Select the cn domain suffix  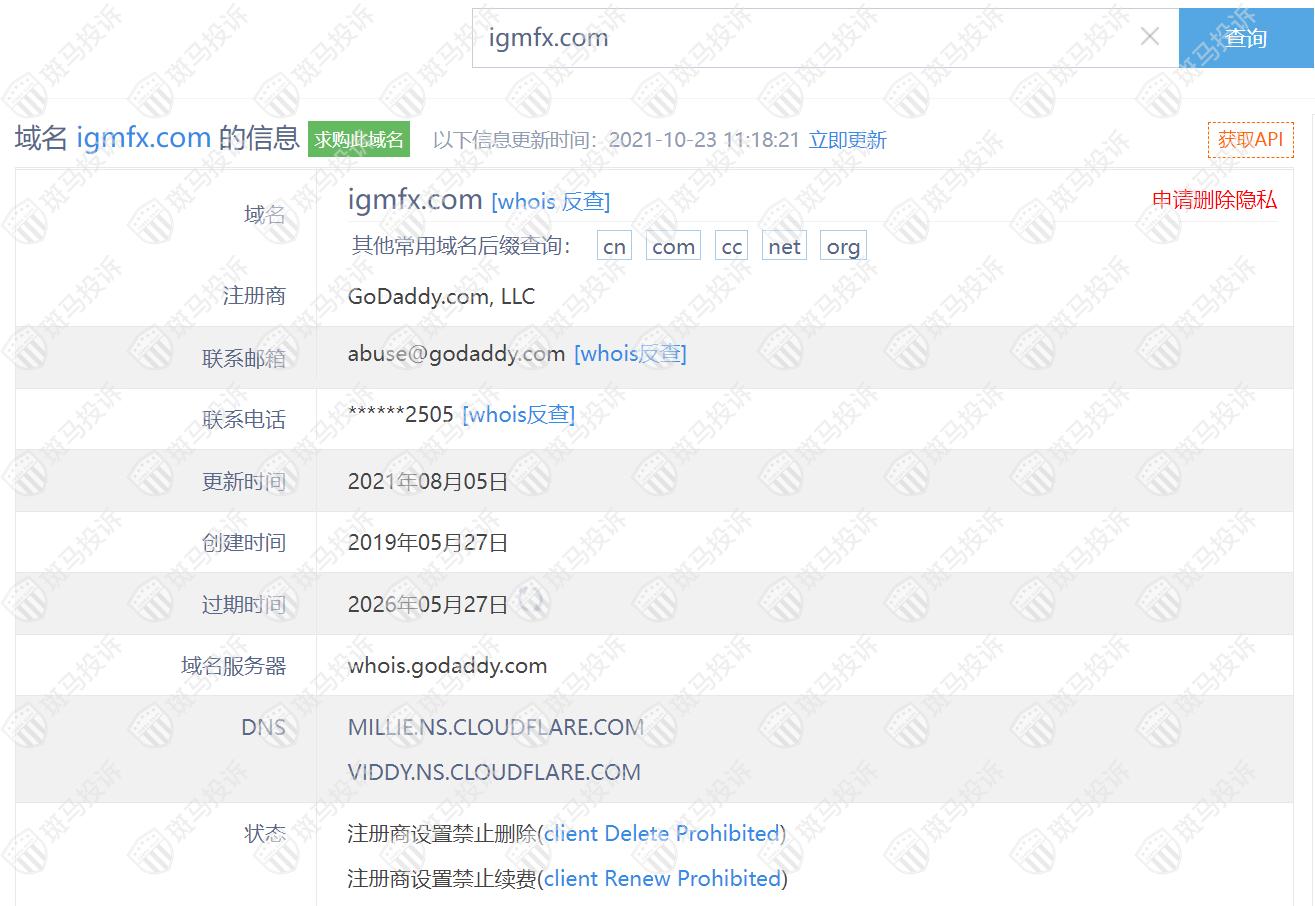click(x=614, y=247)
